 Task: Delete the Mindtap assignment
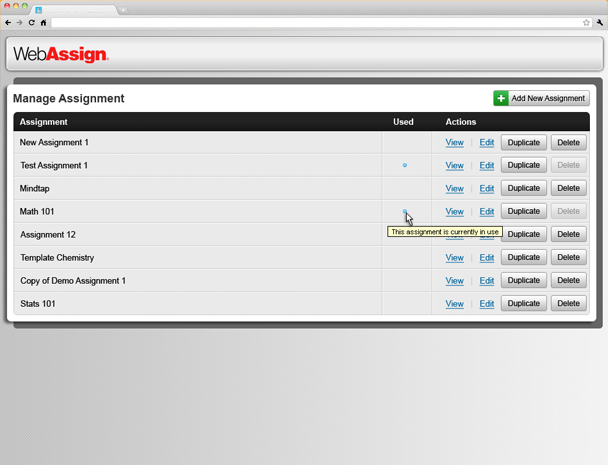click(x=568, y=189)
